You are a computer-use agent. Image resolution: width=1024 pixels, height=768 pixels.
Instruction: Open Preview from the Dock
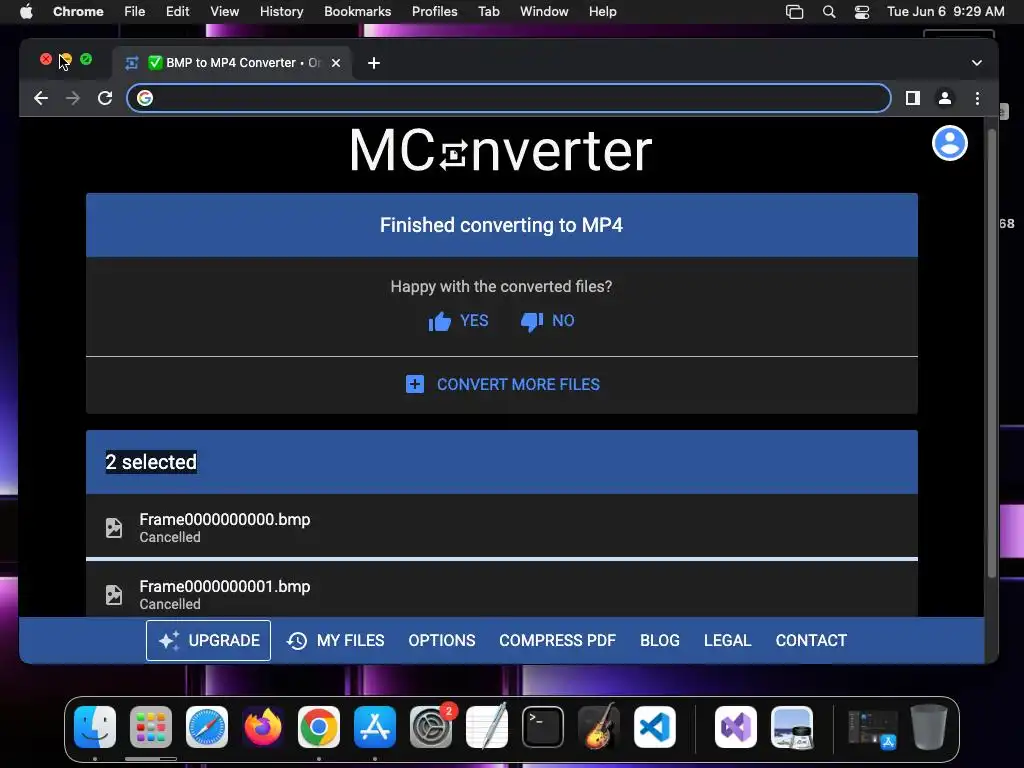click(x=792, y=727)
